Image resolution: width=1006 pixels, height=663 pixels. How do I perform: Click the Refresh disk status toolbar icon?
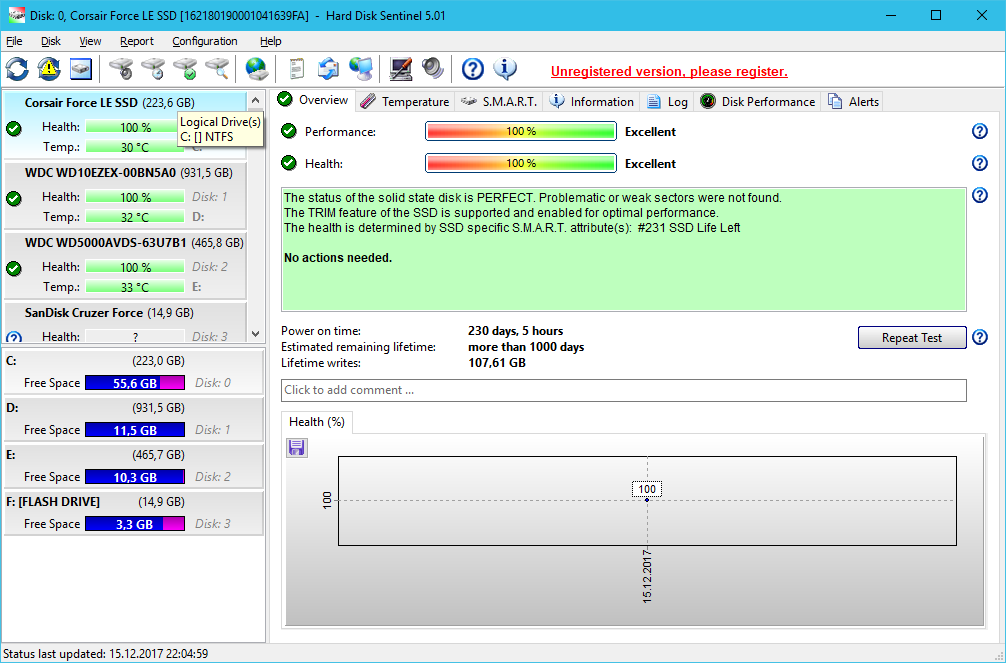click(18, 69)
